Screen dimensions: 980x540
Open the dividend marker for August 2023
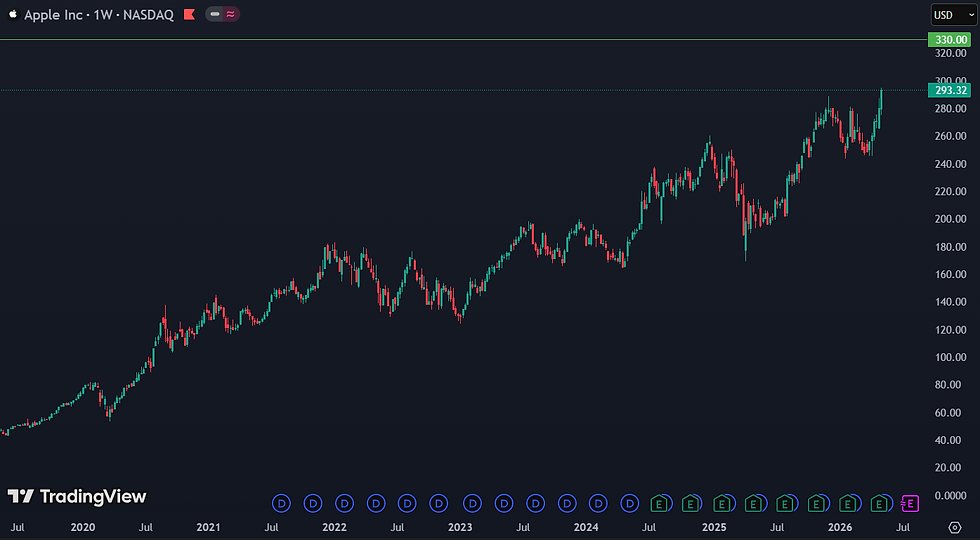pos(536,502)
